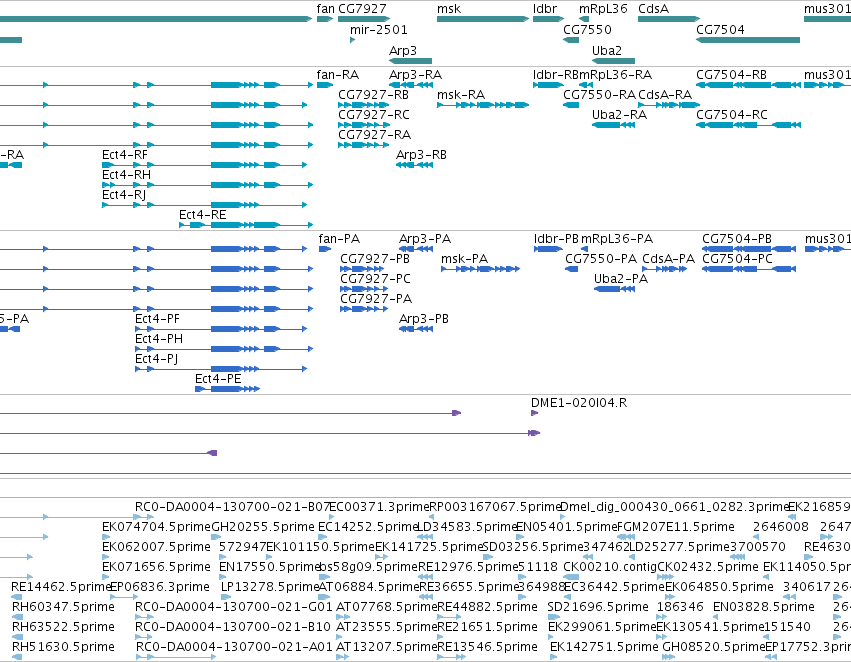Click the ldbr-RB transcript

coord(548,85)
